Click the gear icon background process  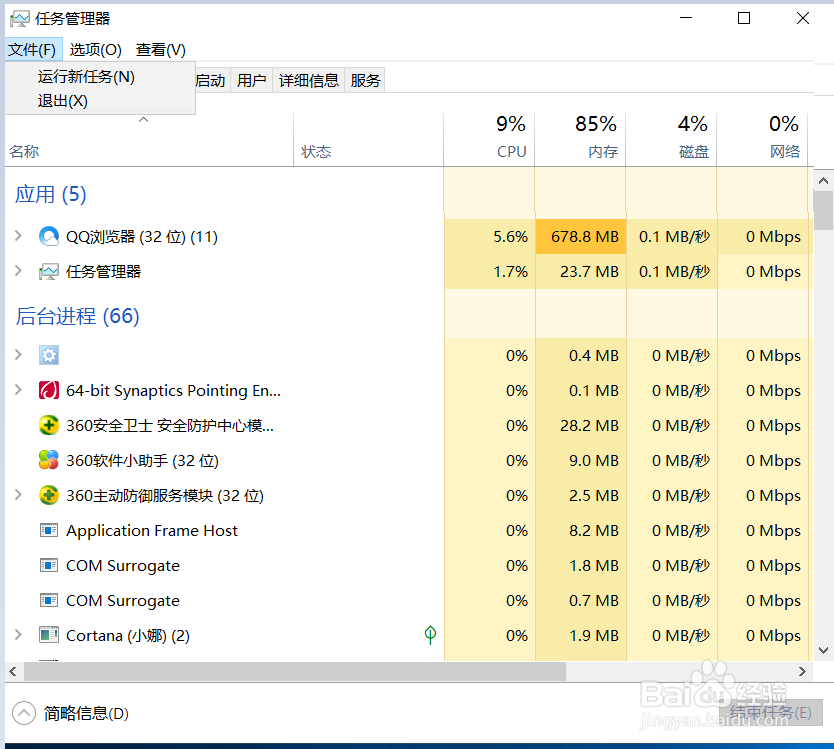click(48, 355)
